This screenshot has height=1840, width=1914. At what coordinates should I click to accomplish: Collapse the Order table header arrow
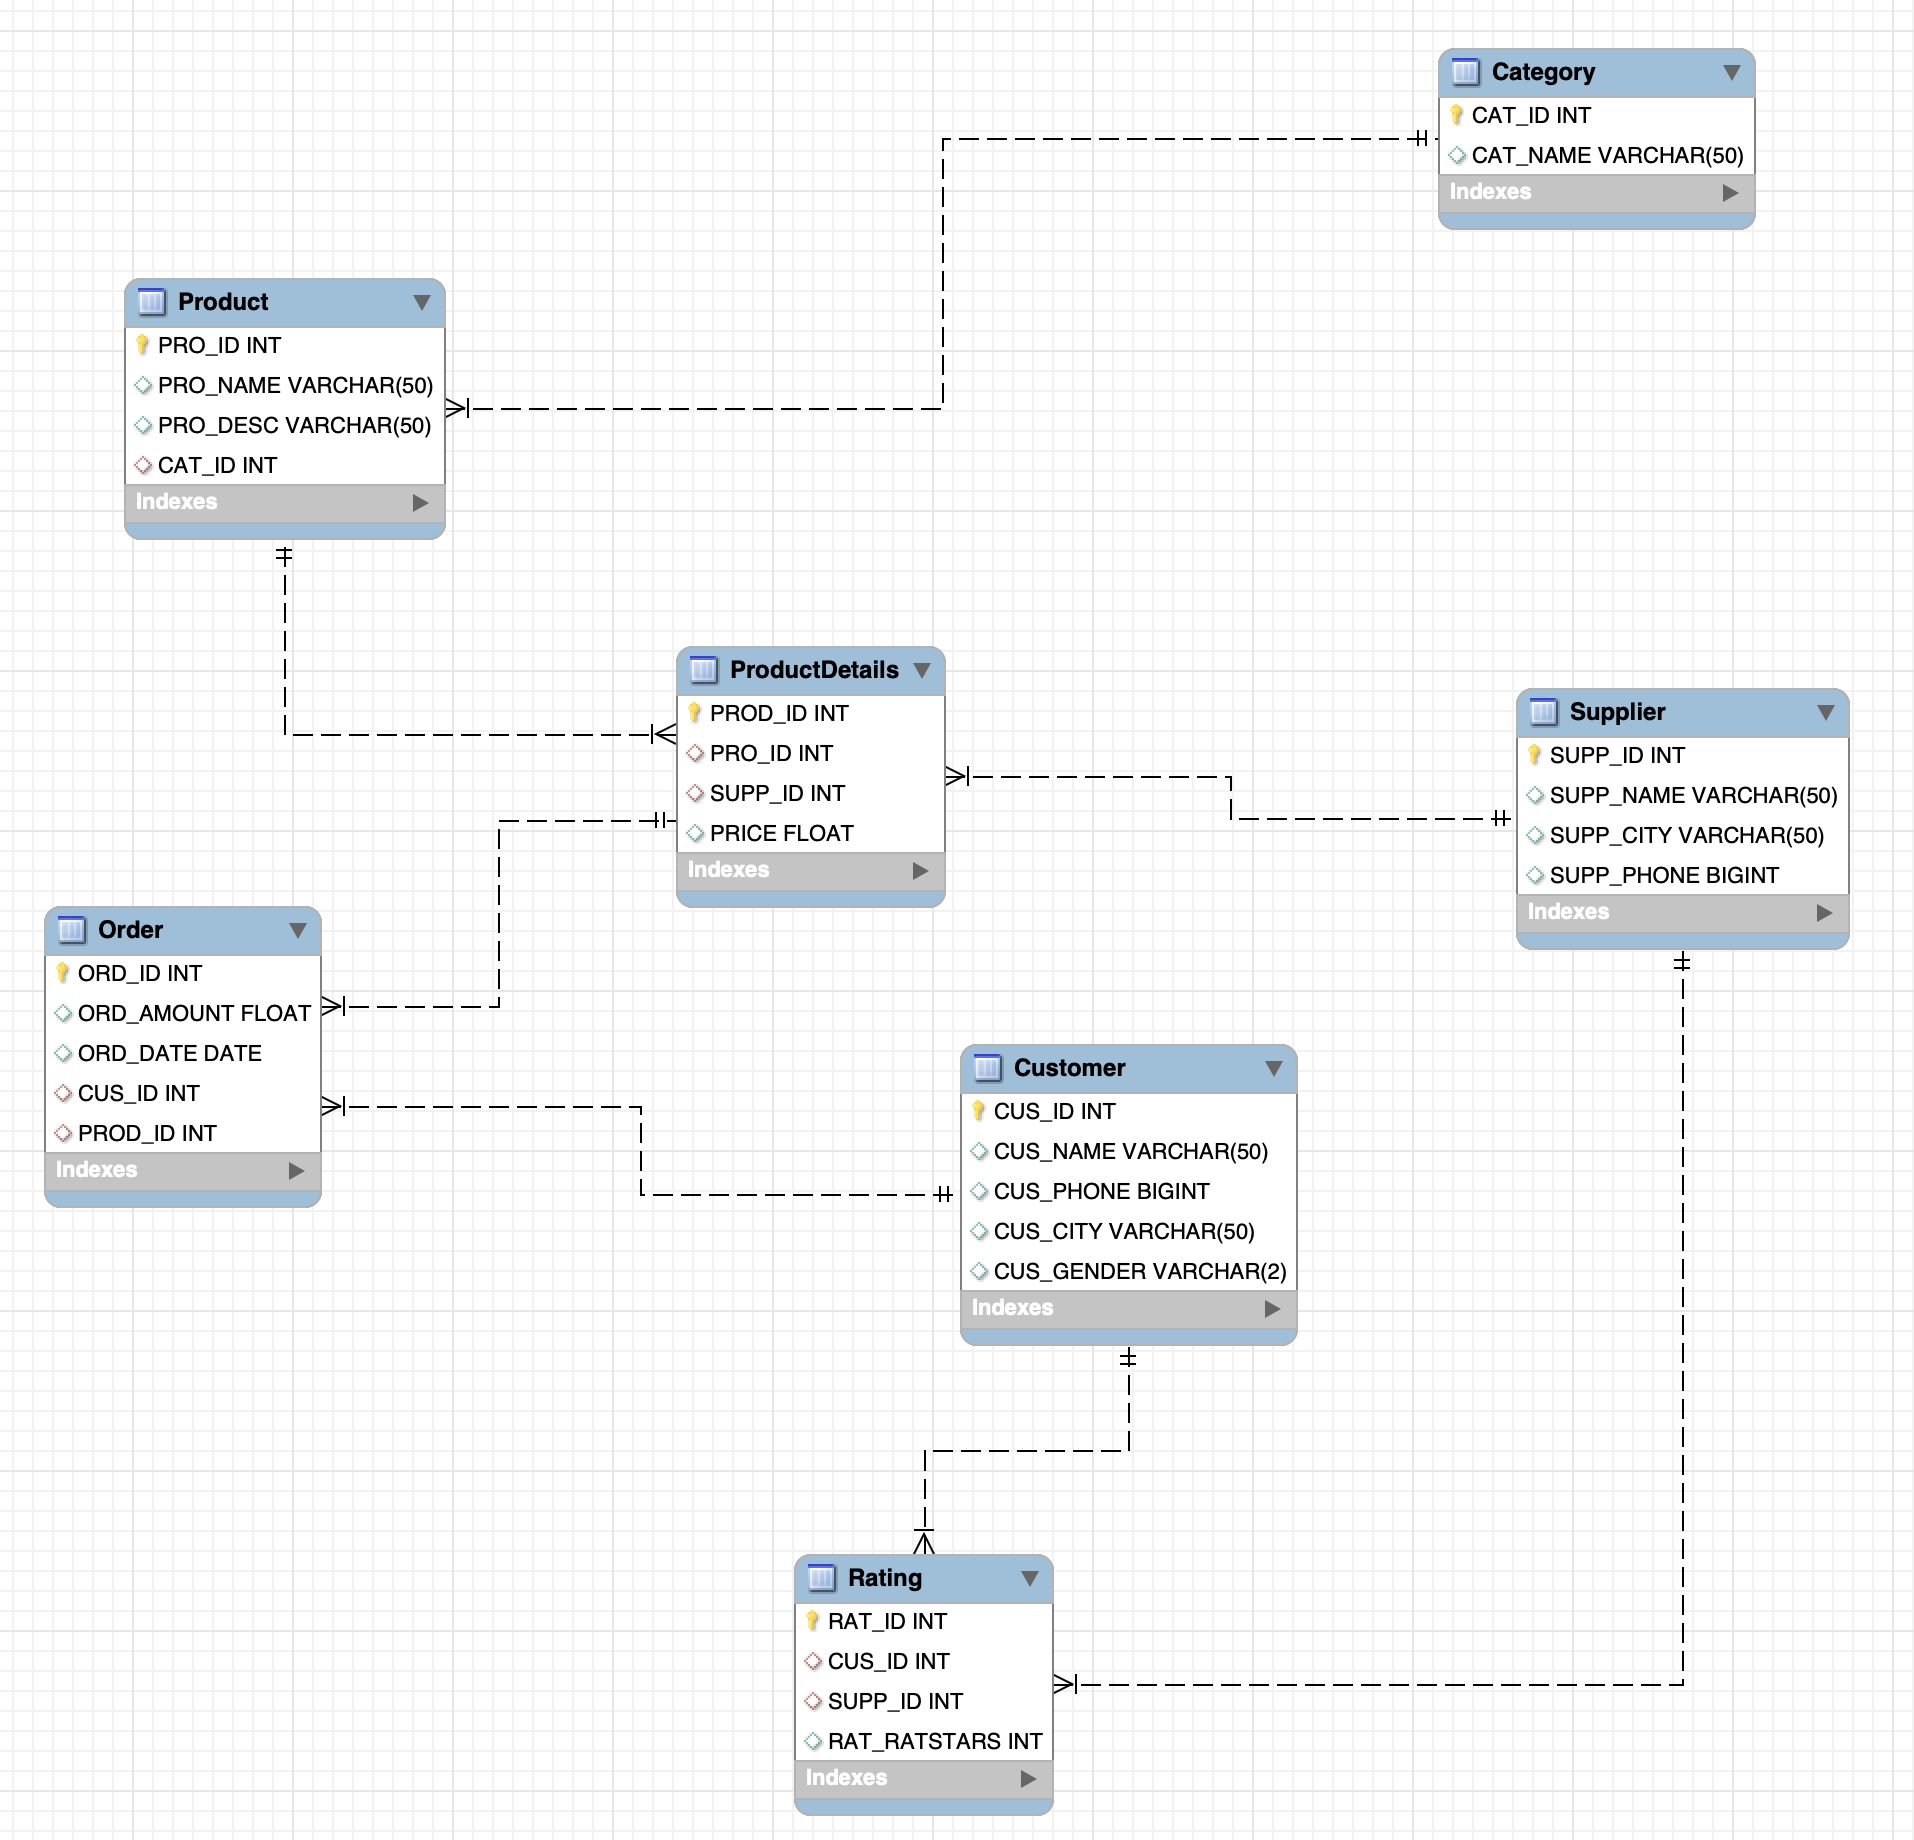(298, 931)
